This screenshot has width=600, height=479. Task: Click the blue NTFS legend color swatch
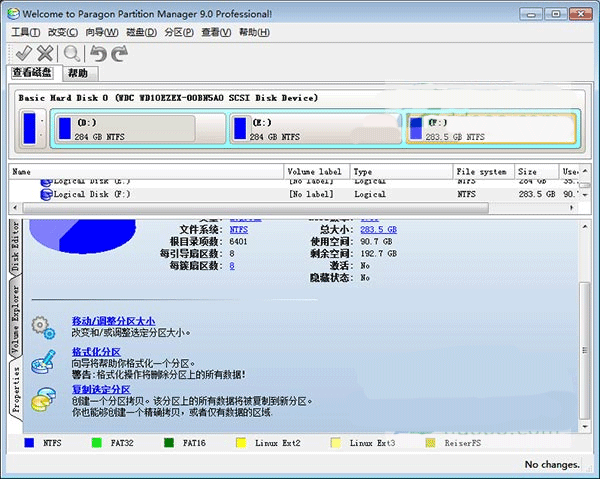(29, 441)
